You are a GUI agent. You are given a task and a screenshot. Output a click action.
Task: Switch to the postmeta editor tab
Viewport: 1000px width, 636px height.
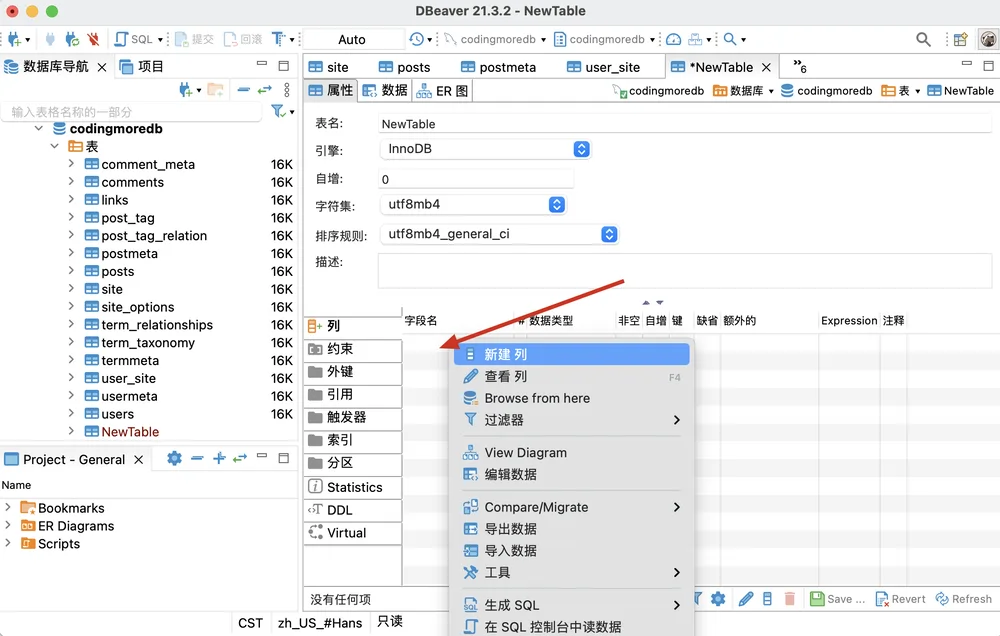[498, 67]
